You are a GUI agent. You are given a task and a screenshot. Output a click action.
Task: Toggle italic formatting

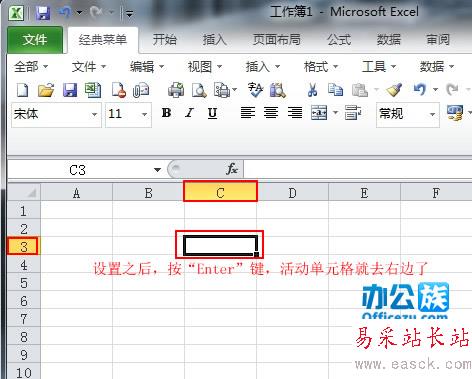tap(189, 113)
